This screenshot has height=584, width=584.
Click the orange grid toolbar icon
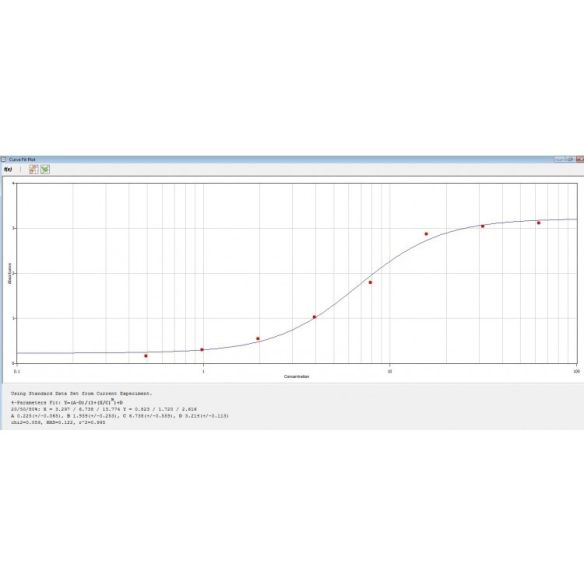click(33, 169)
